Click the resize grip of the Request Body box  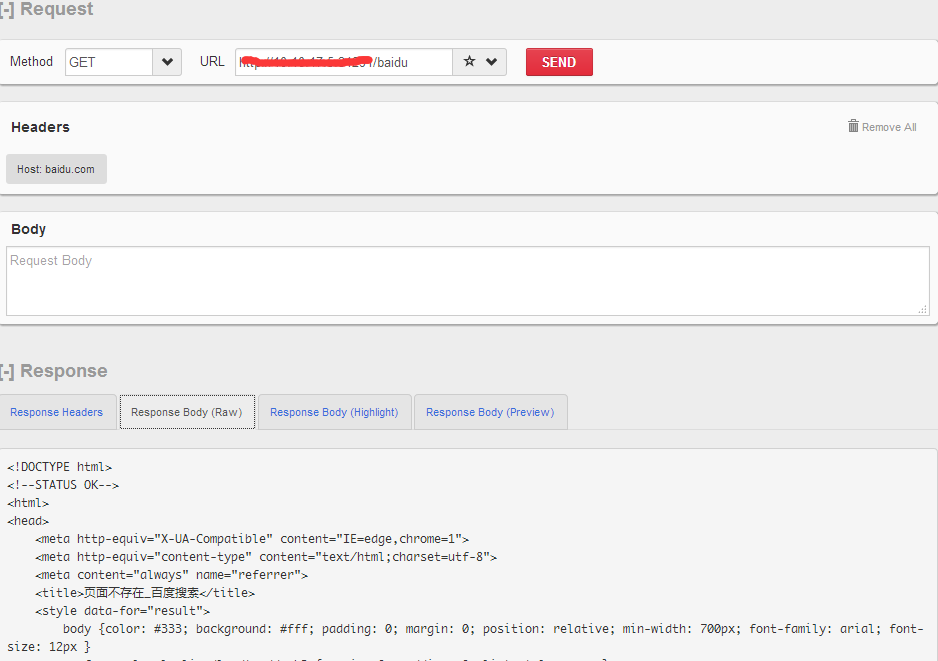(x=923, y=309)
